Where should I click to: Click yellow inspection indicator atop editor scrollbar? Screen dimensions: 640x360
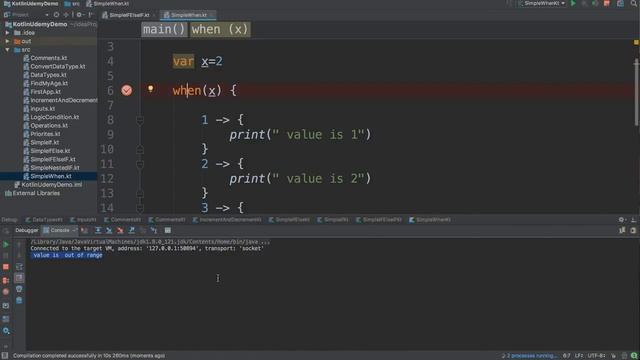pos(636,42)
